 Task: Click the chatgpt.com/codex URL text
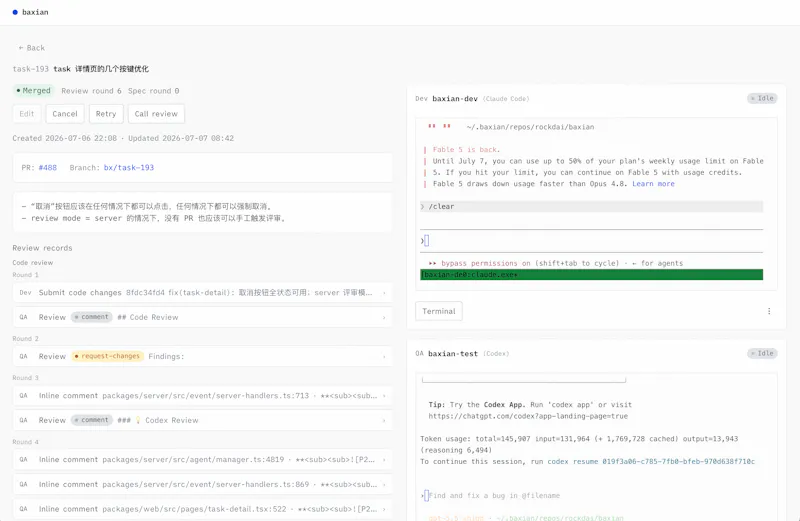coord(528,416)
